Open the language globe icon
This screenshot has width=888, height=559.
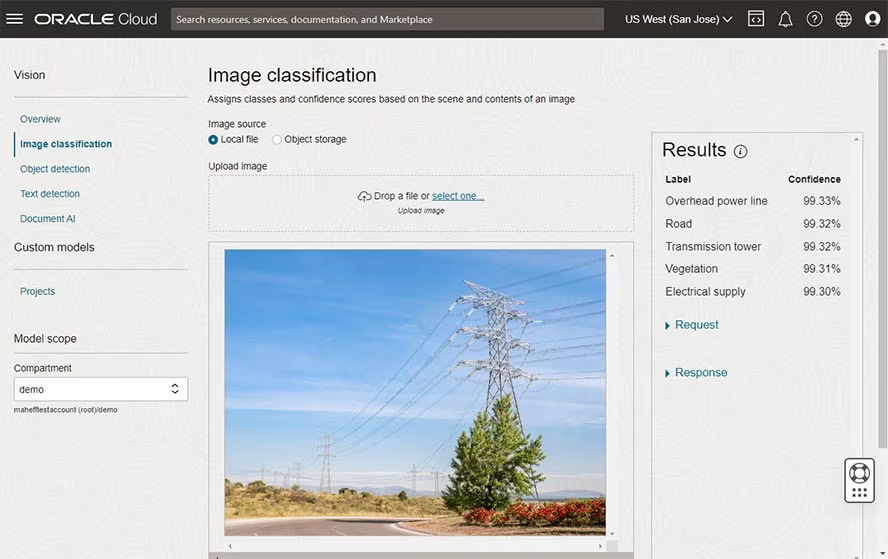coord(843,19)
